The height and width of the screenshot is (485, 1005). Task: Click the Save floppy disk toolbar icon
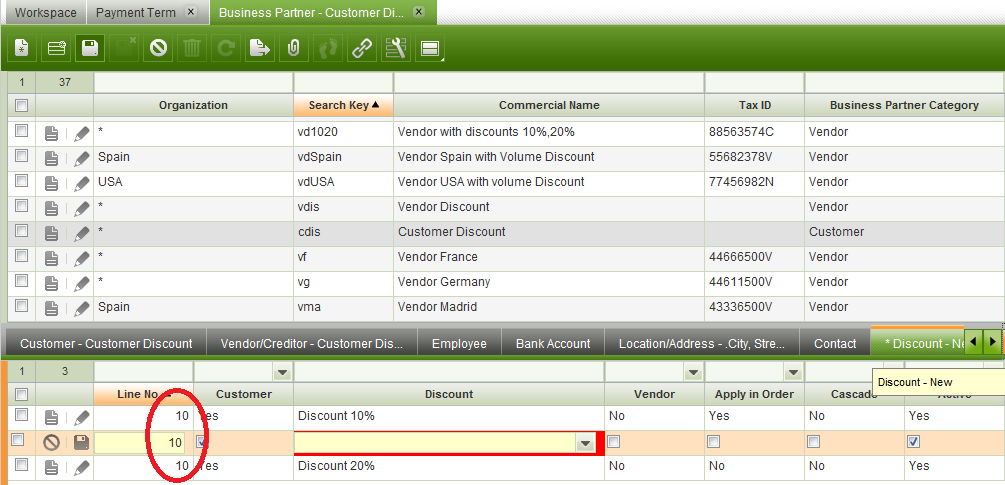click(90, 48)
